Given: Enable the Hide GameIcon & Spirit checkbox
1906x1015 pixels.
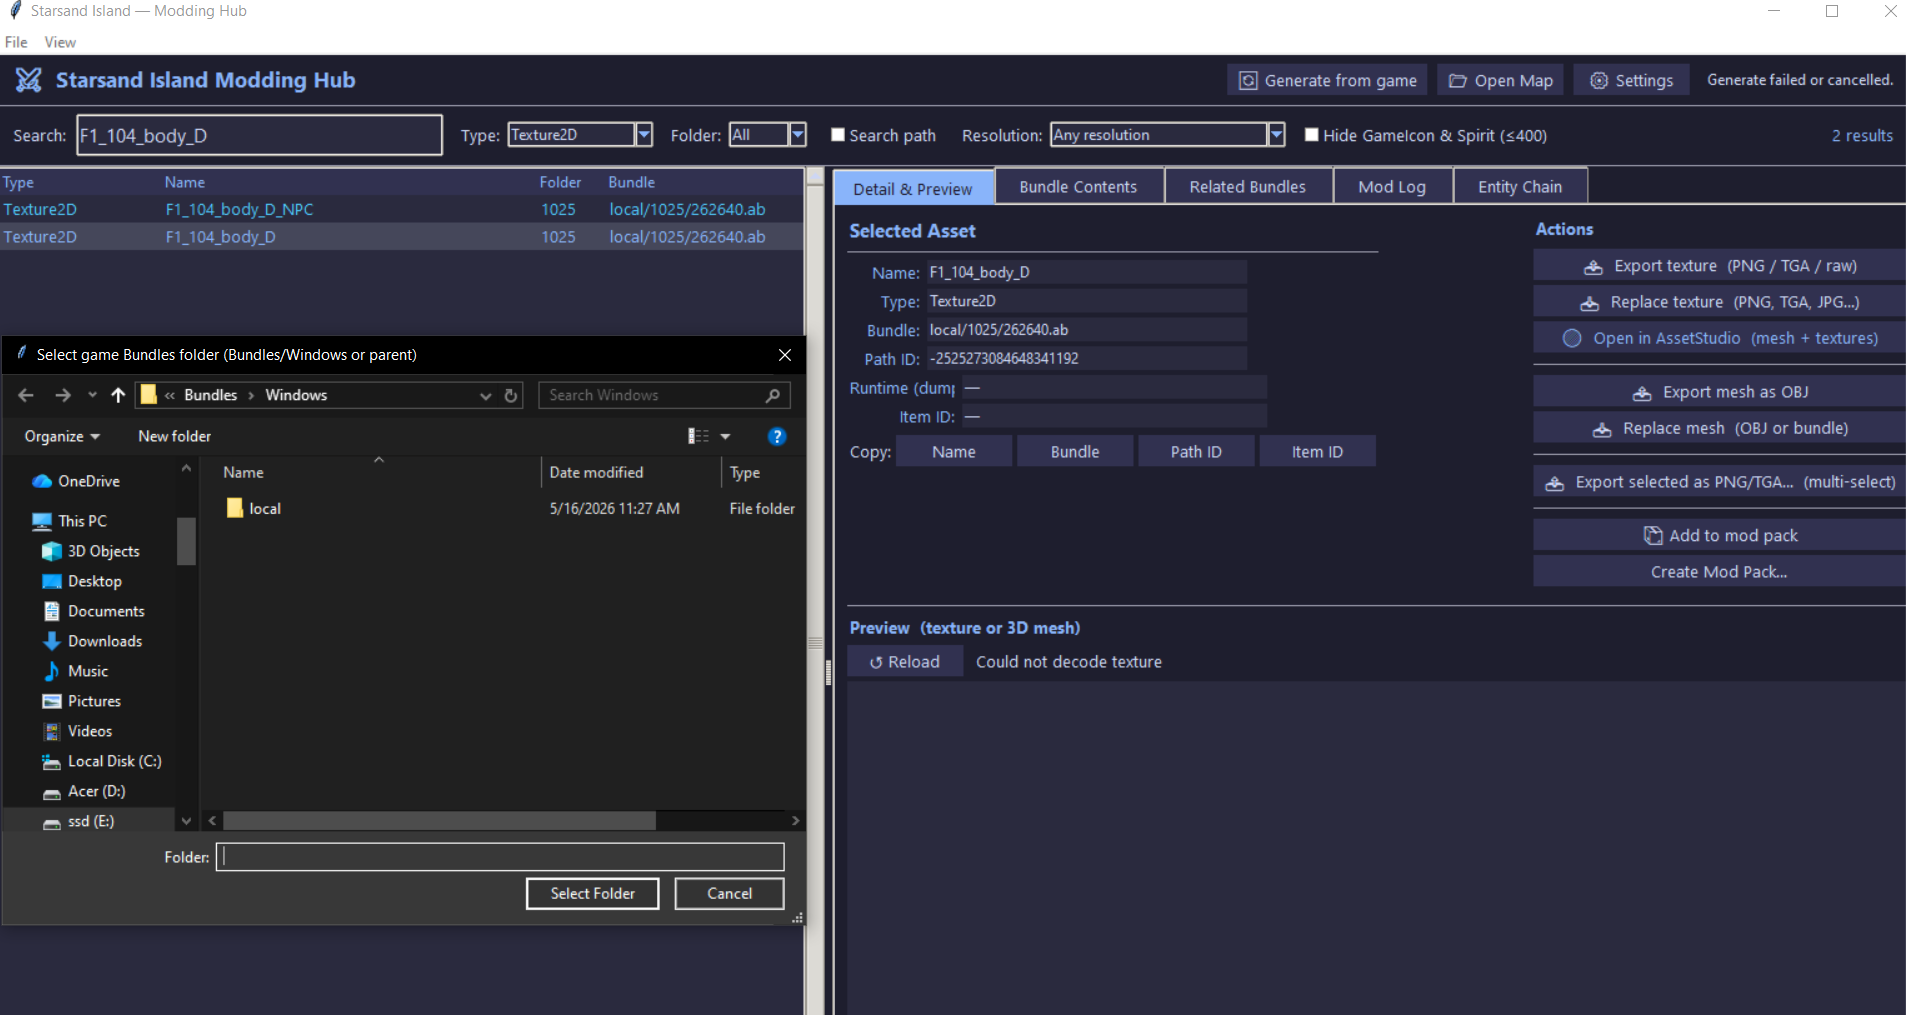Looking at the screenshot, I should point(1311,134).
